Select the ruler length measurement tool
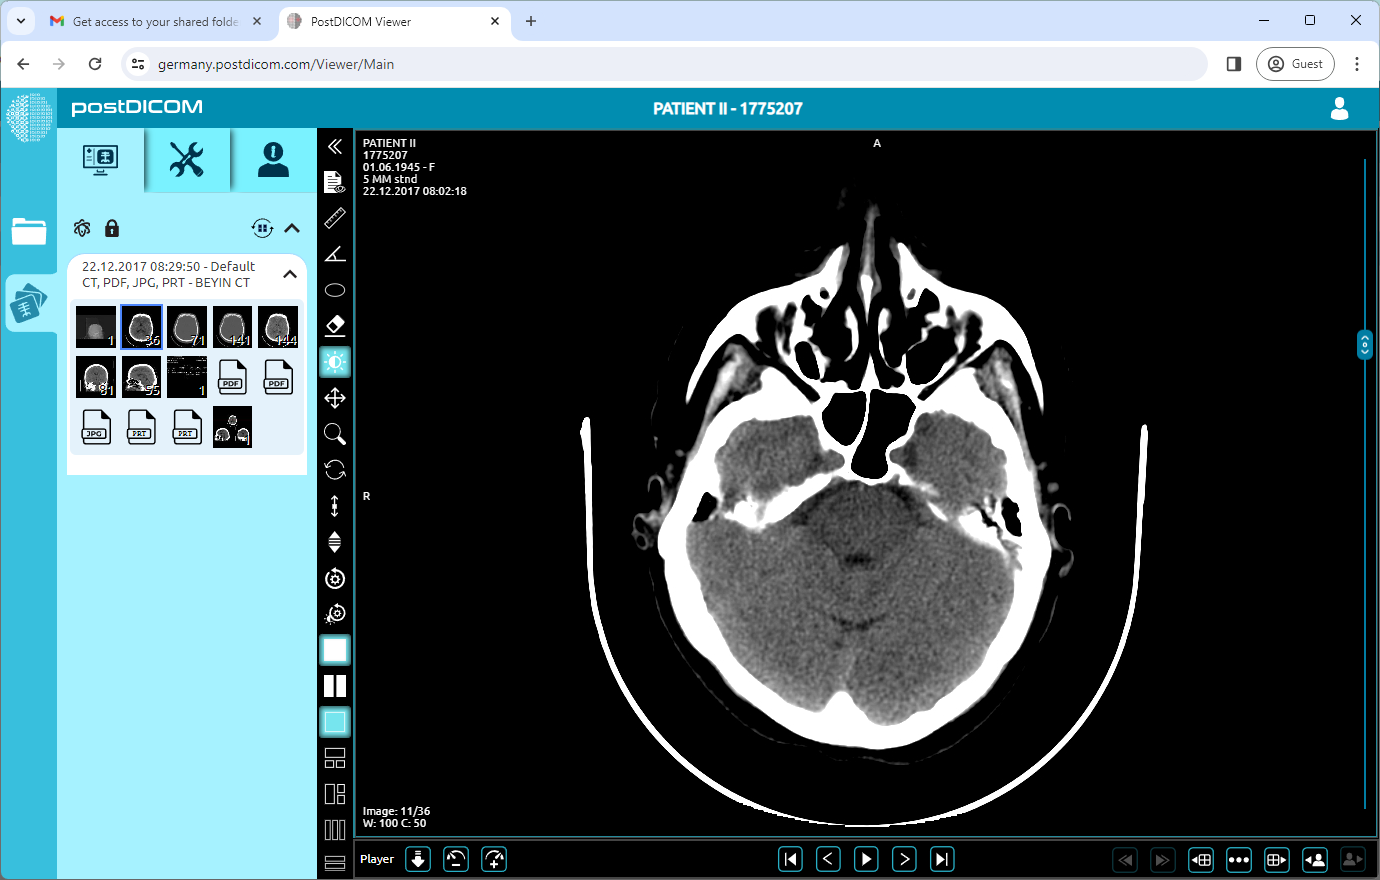 coord(335,218)
